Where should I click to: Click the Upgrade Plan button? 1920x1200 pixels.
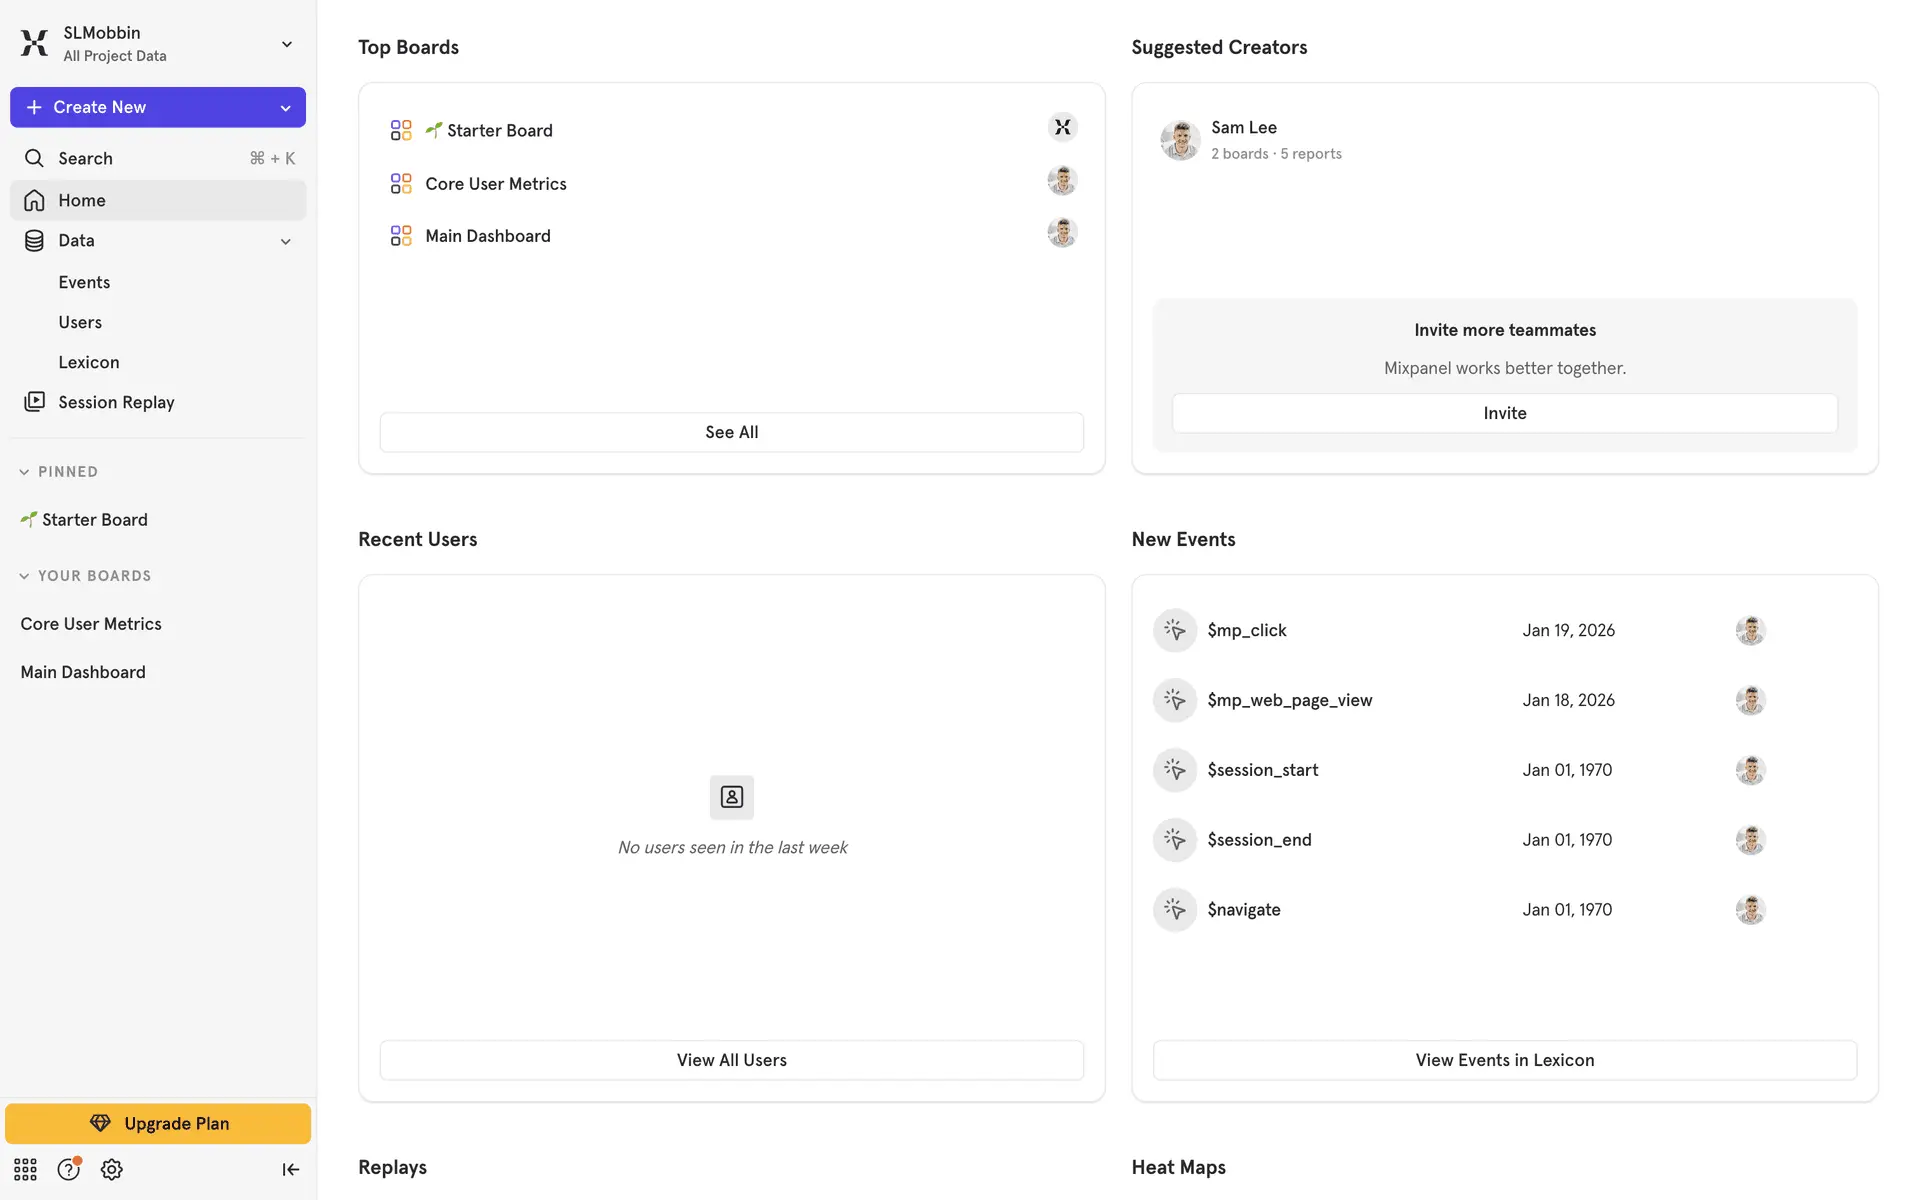pos(158,1123)
